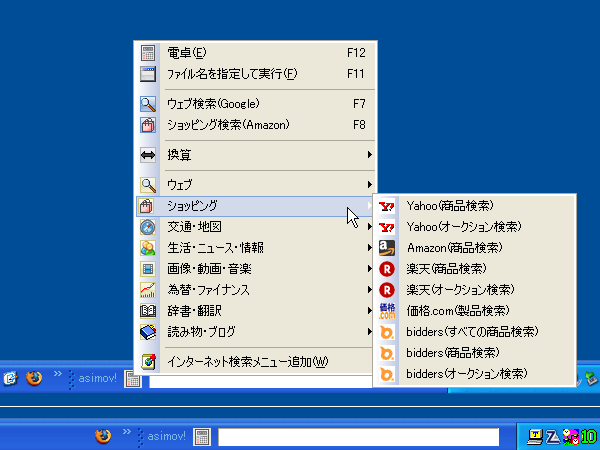Click the Firefox icon in the upper taskbar
The image size is (600, 450).
click(x=34, y=378)
